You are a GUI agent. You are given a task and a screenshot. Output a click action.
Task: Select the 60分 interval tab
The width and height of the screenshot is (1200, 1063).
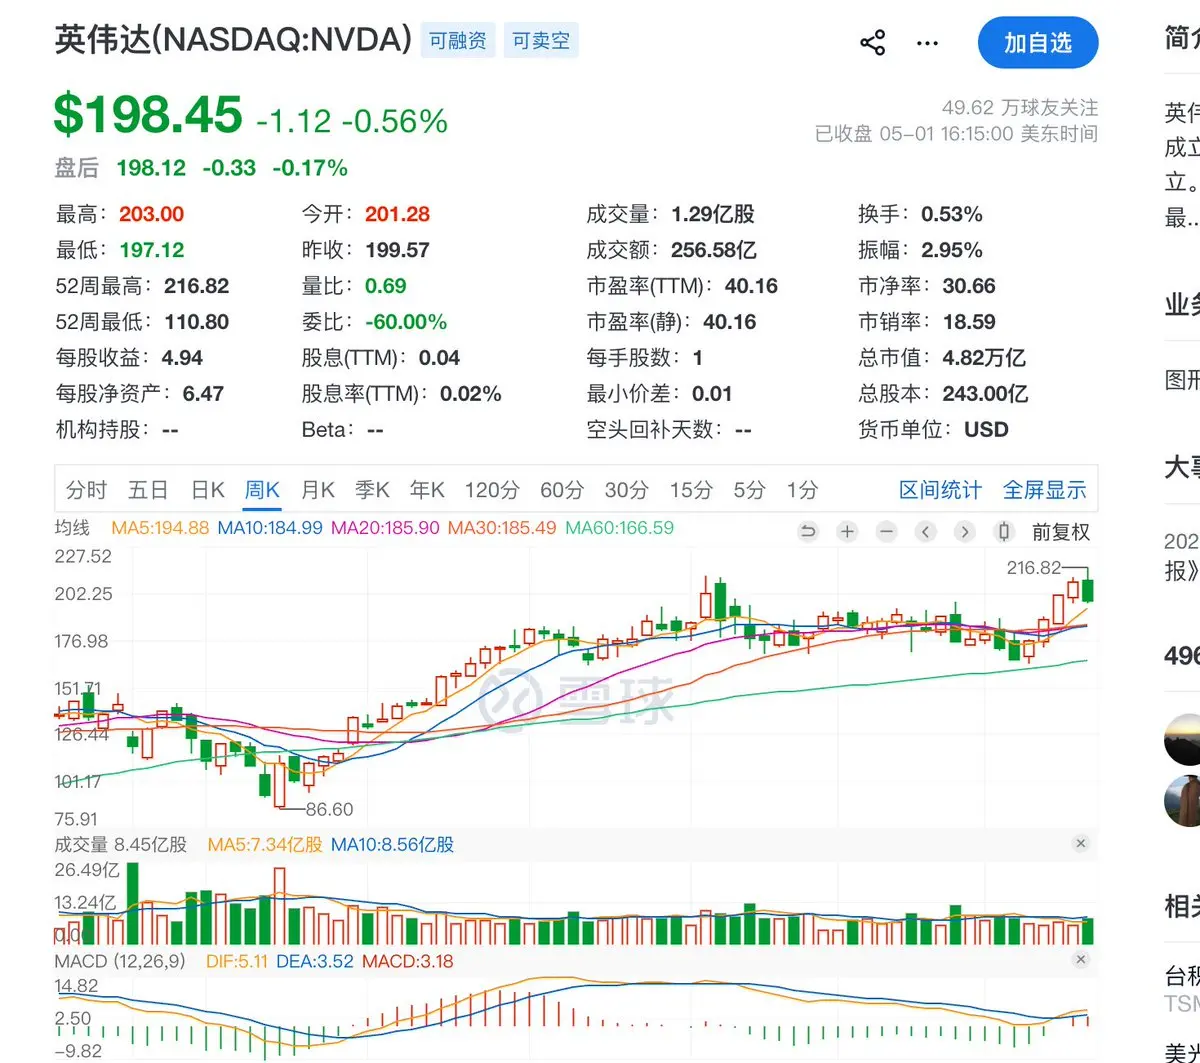pos(562,490)
